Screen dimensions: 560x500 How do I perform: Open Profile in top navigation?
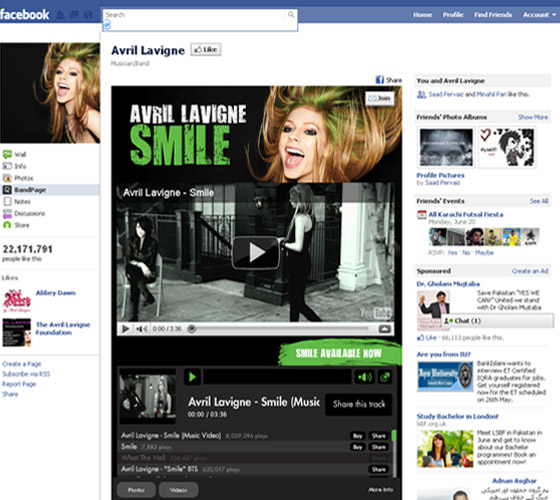coord(453,15)
